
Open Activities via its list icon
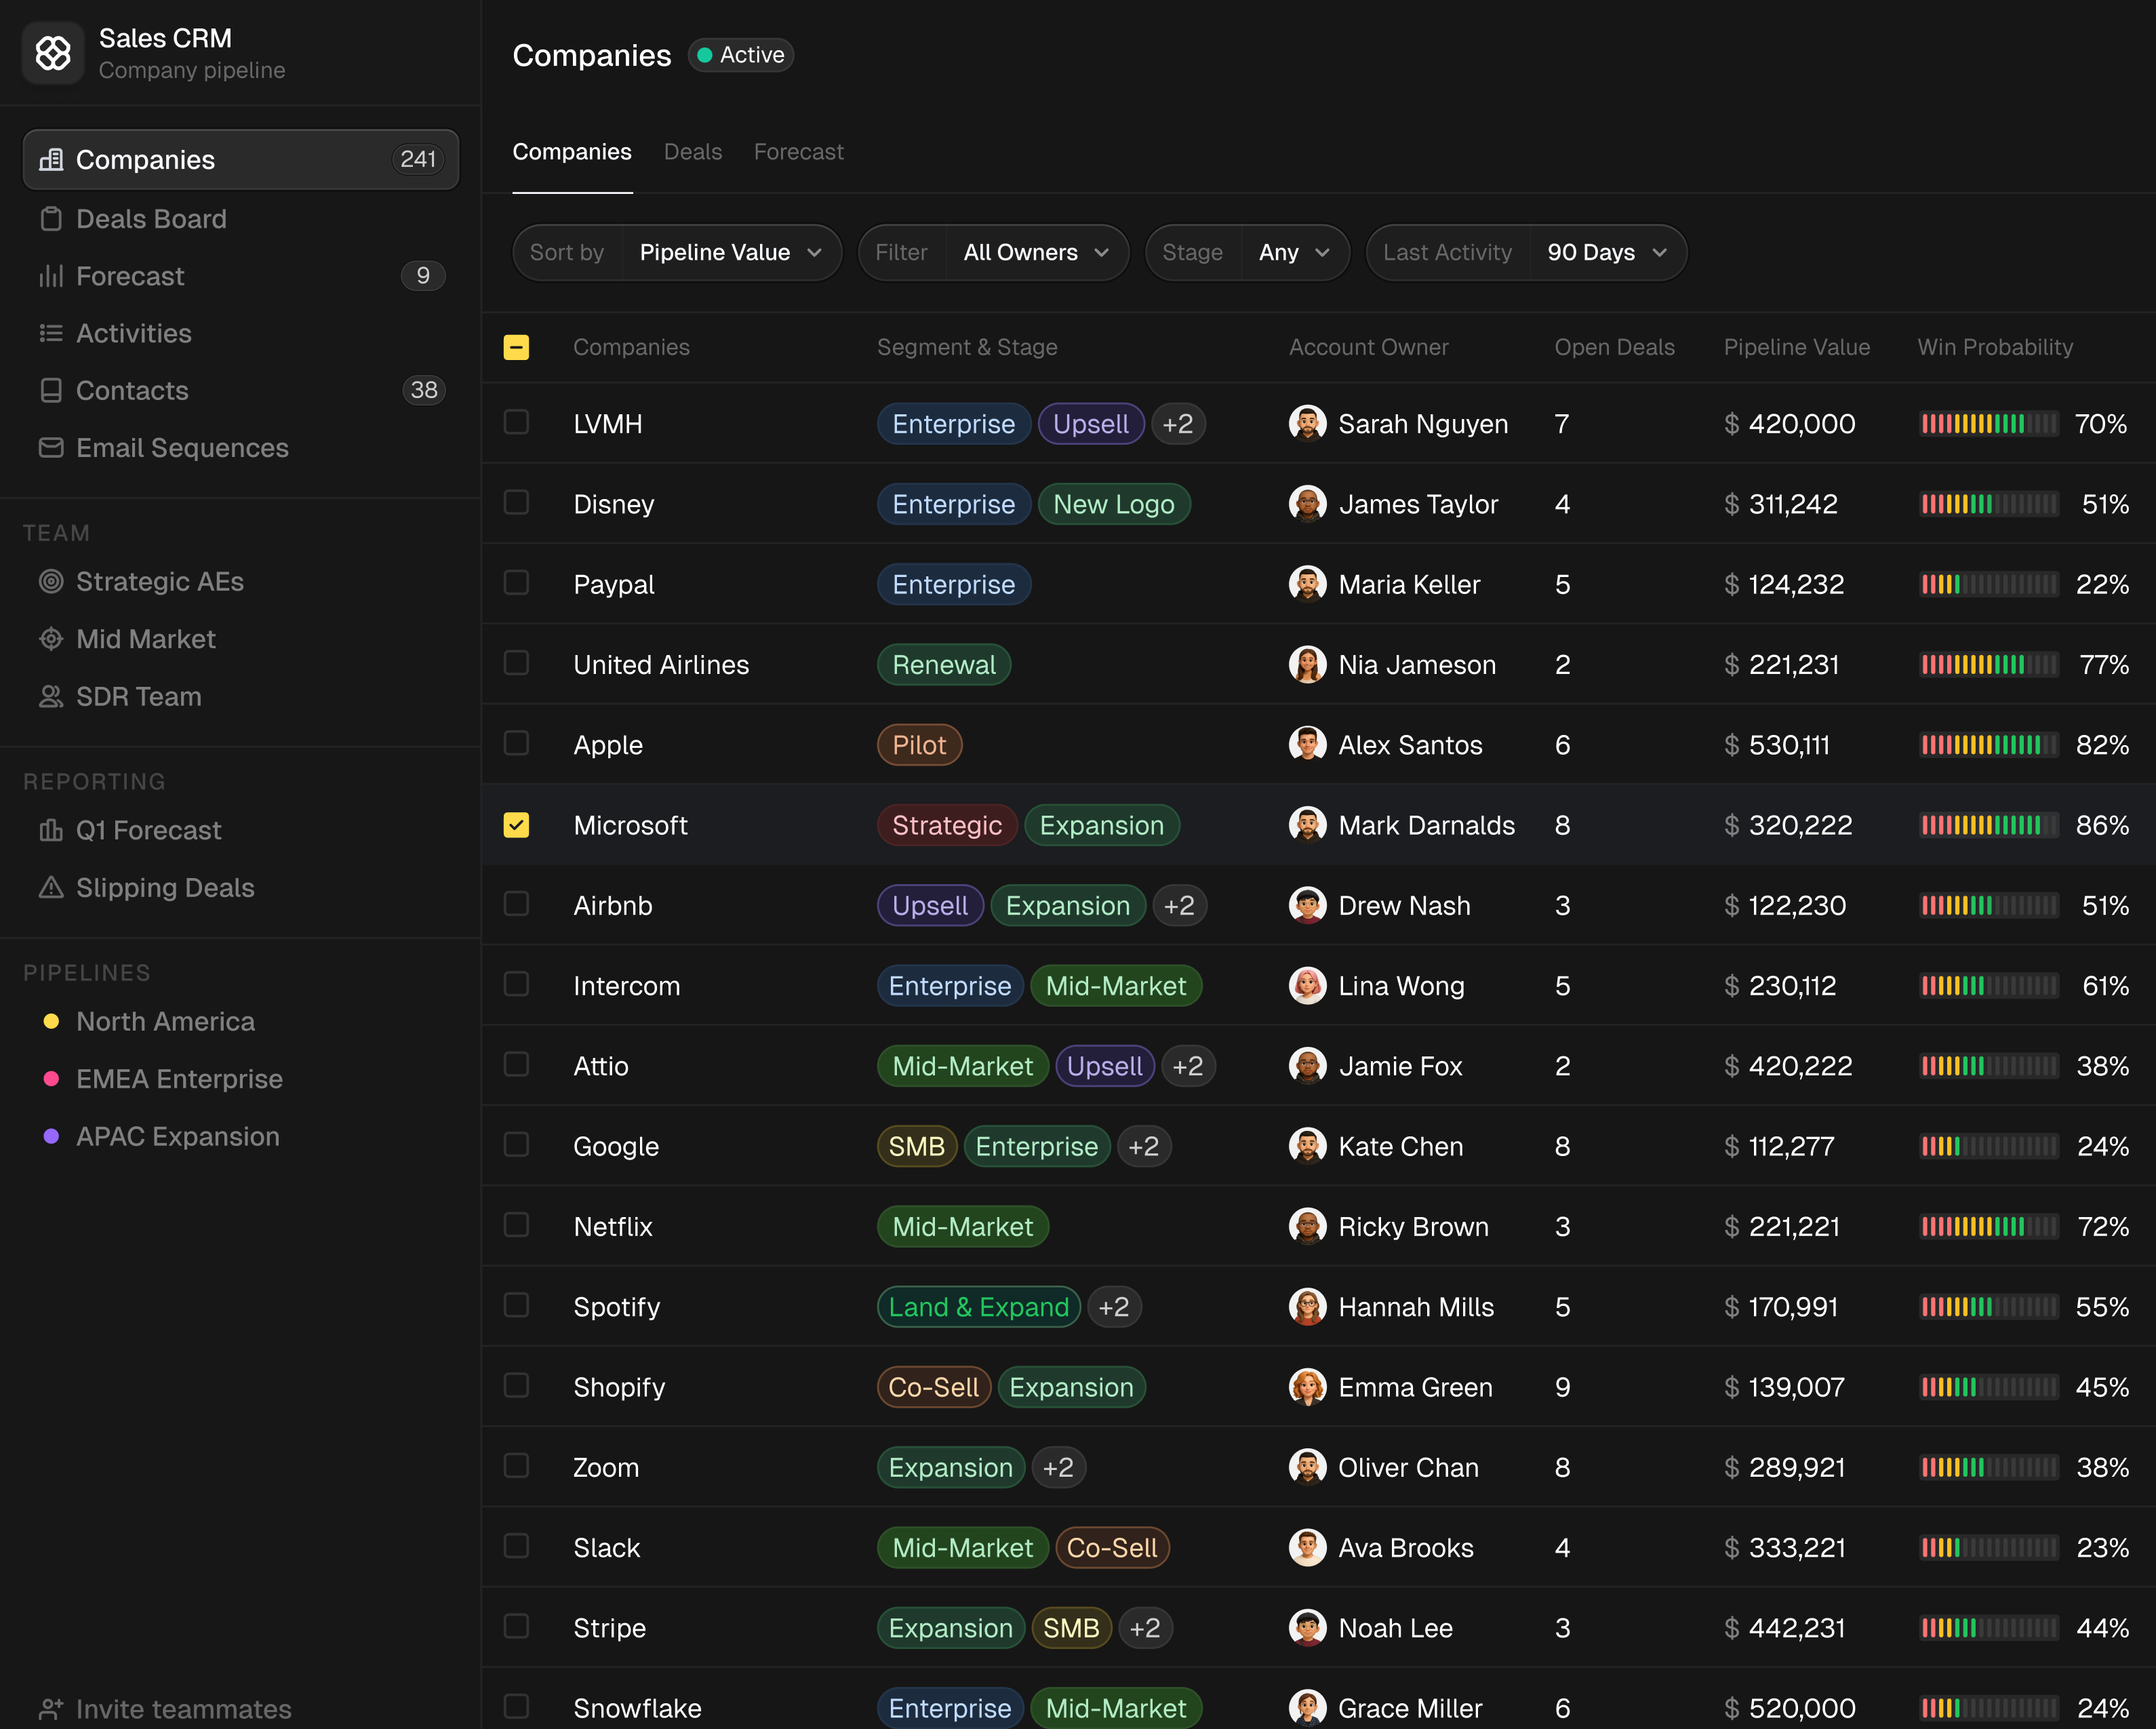[x=51, y=333]
